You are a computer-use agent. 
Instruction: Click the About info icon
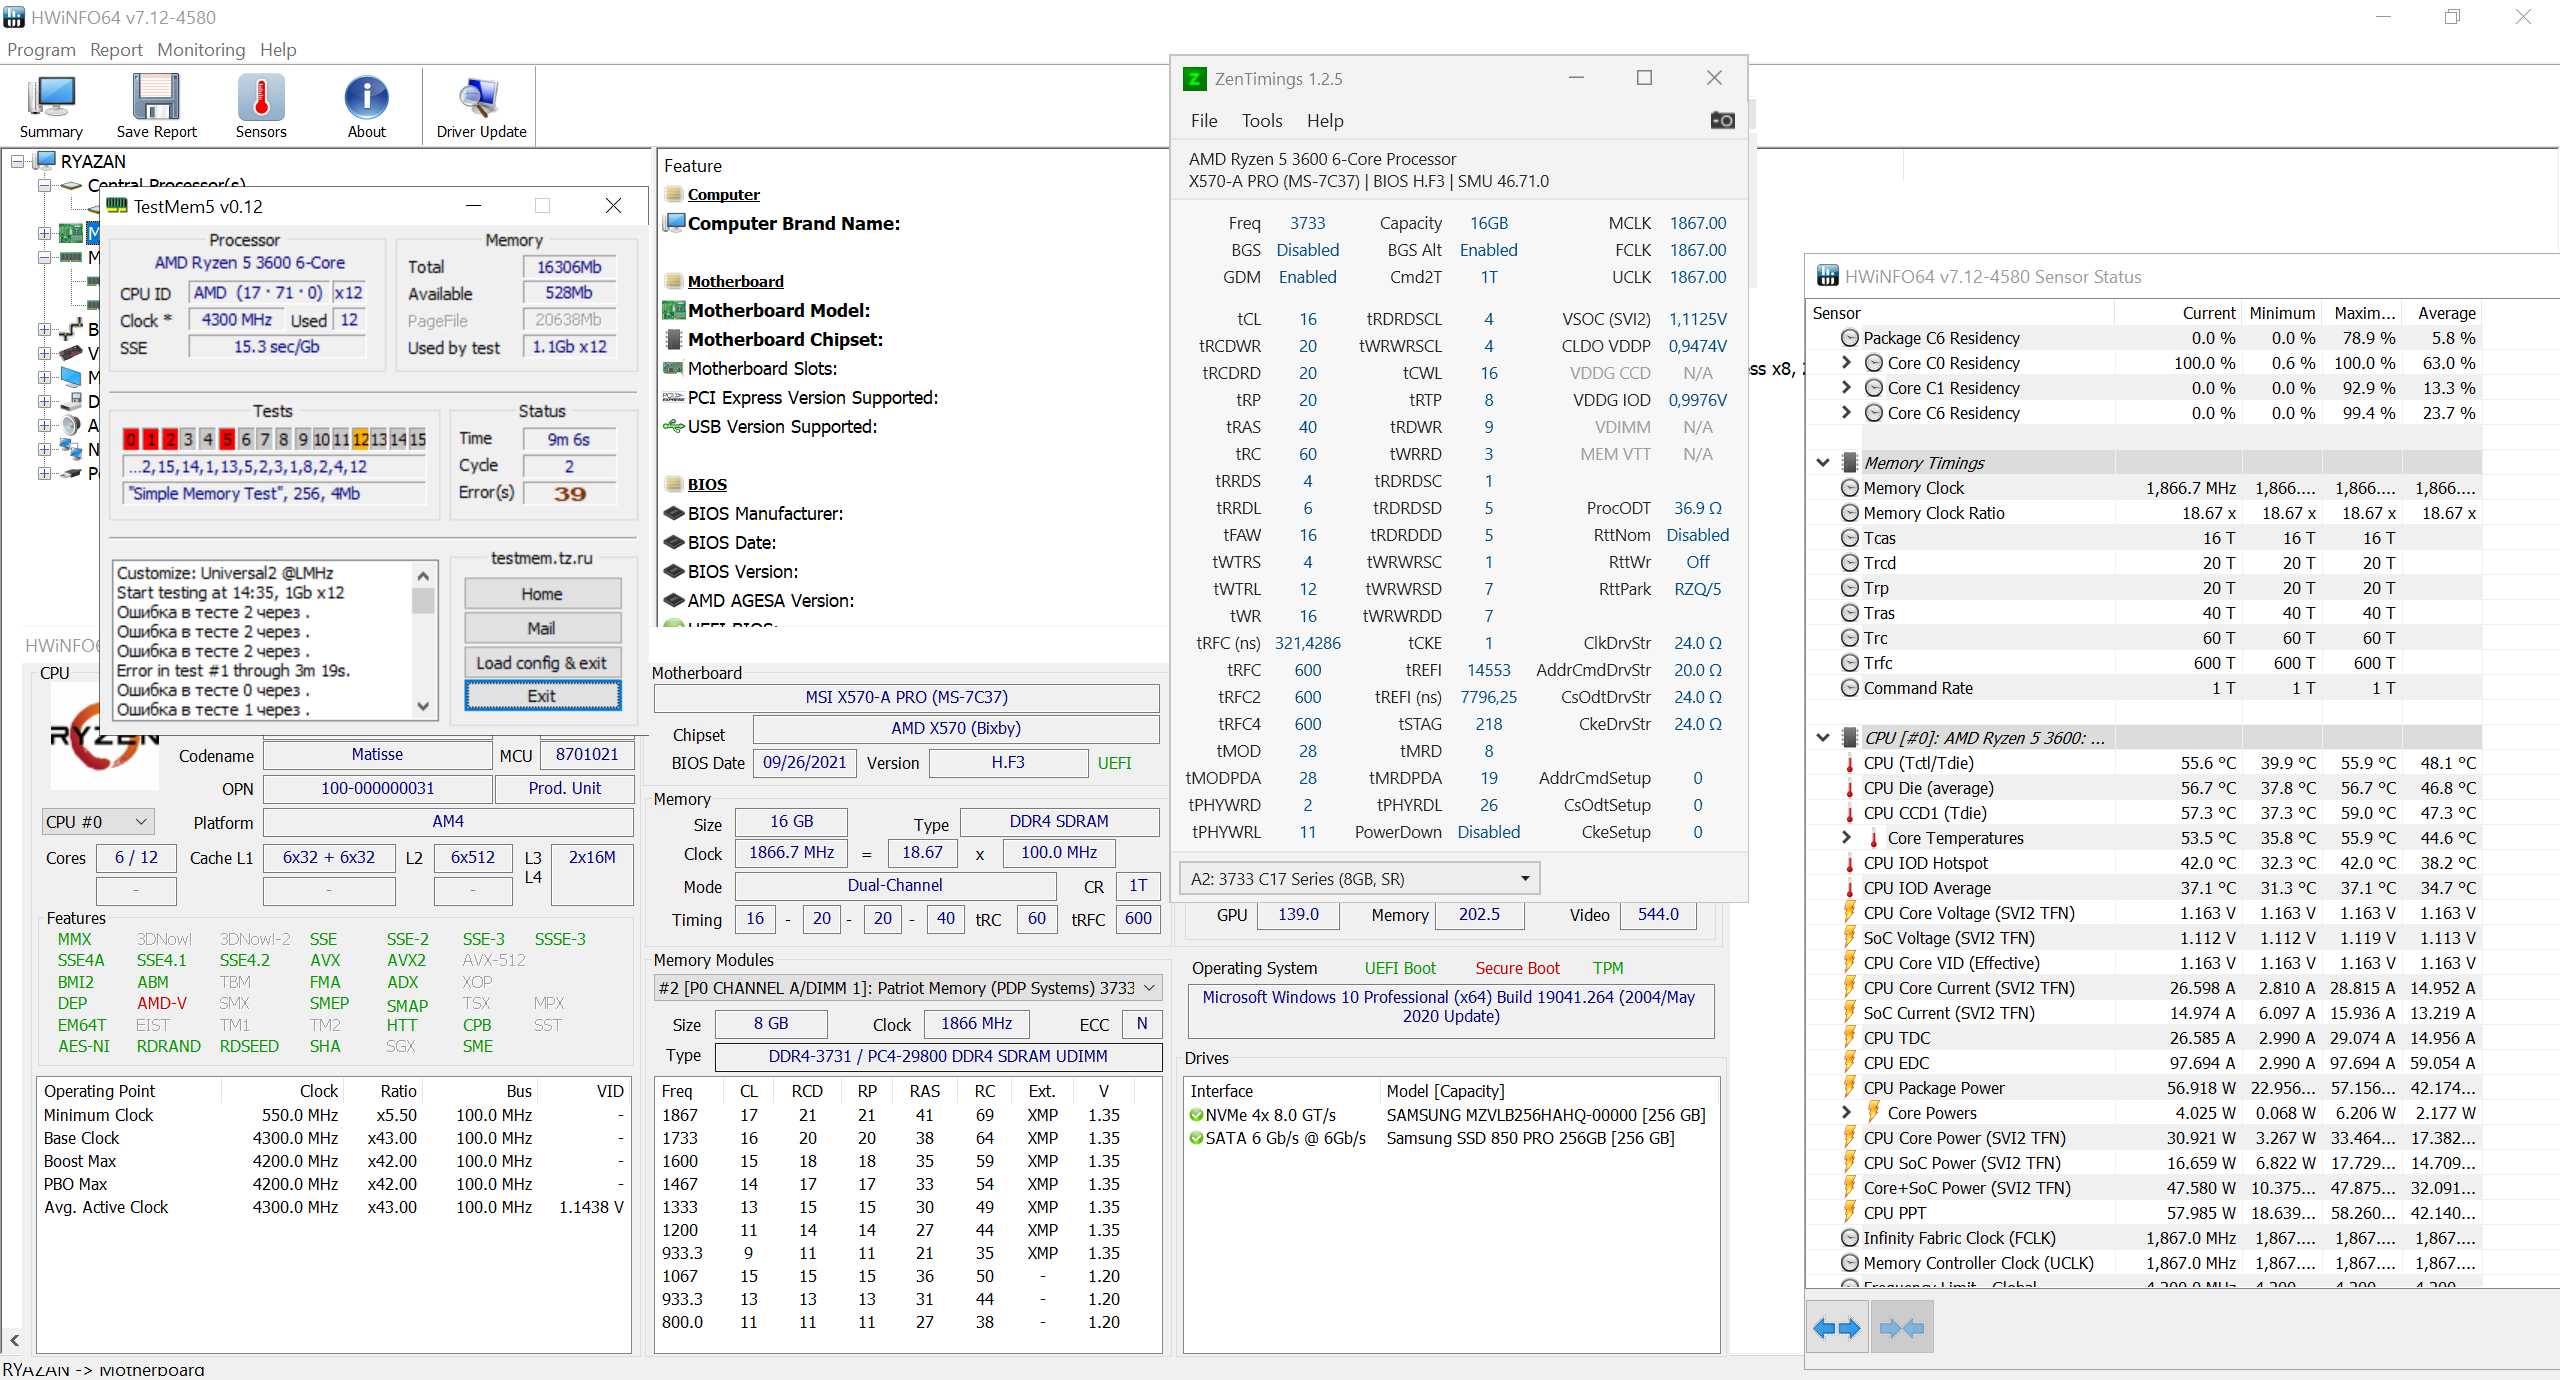coord(366,98)
